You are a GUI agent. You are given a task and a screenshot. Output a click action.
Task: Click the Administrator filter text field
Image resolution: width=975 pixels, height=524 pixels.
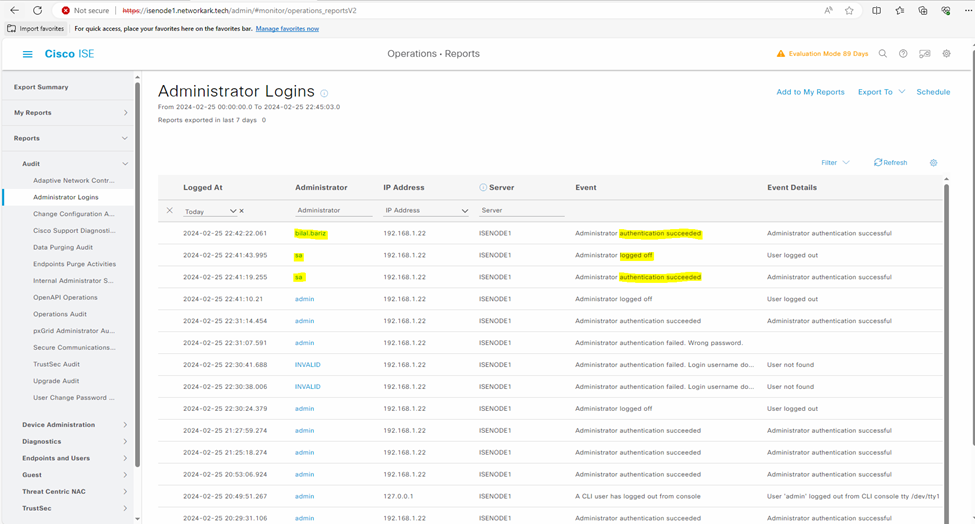pyautogui.click(x=333, y=211)
